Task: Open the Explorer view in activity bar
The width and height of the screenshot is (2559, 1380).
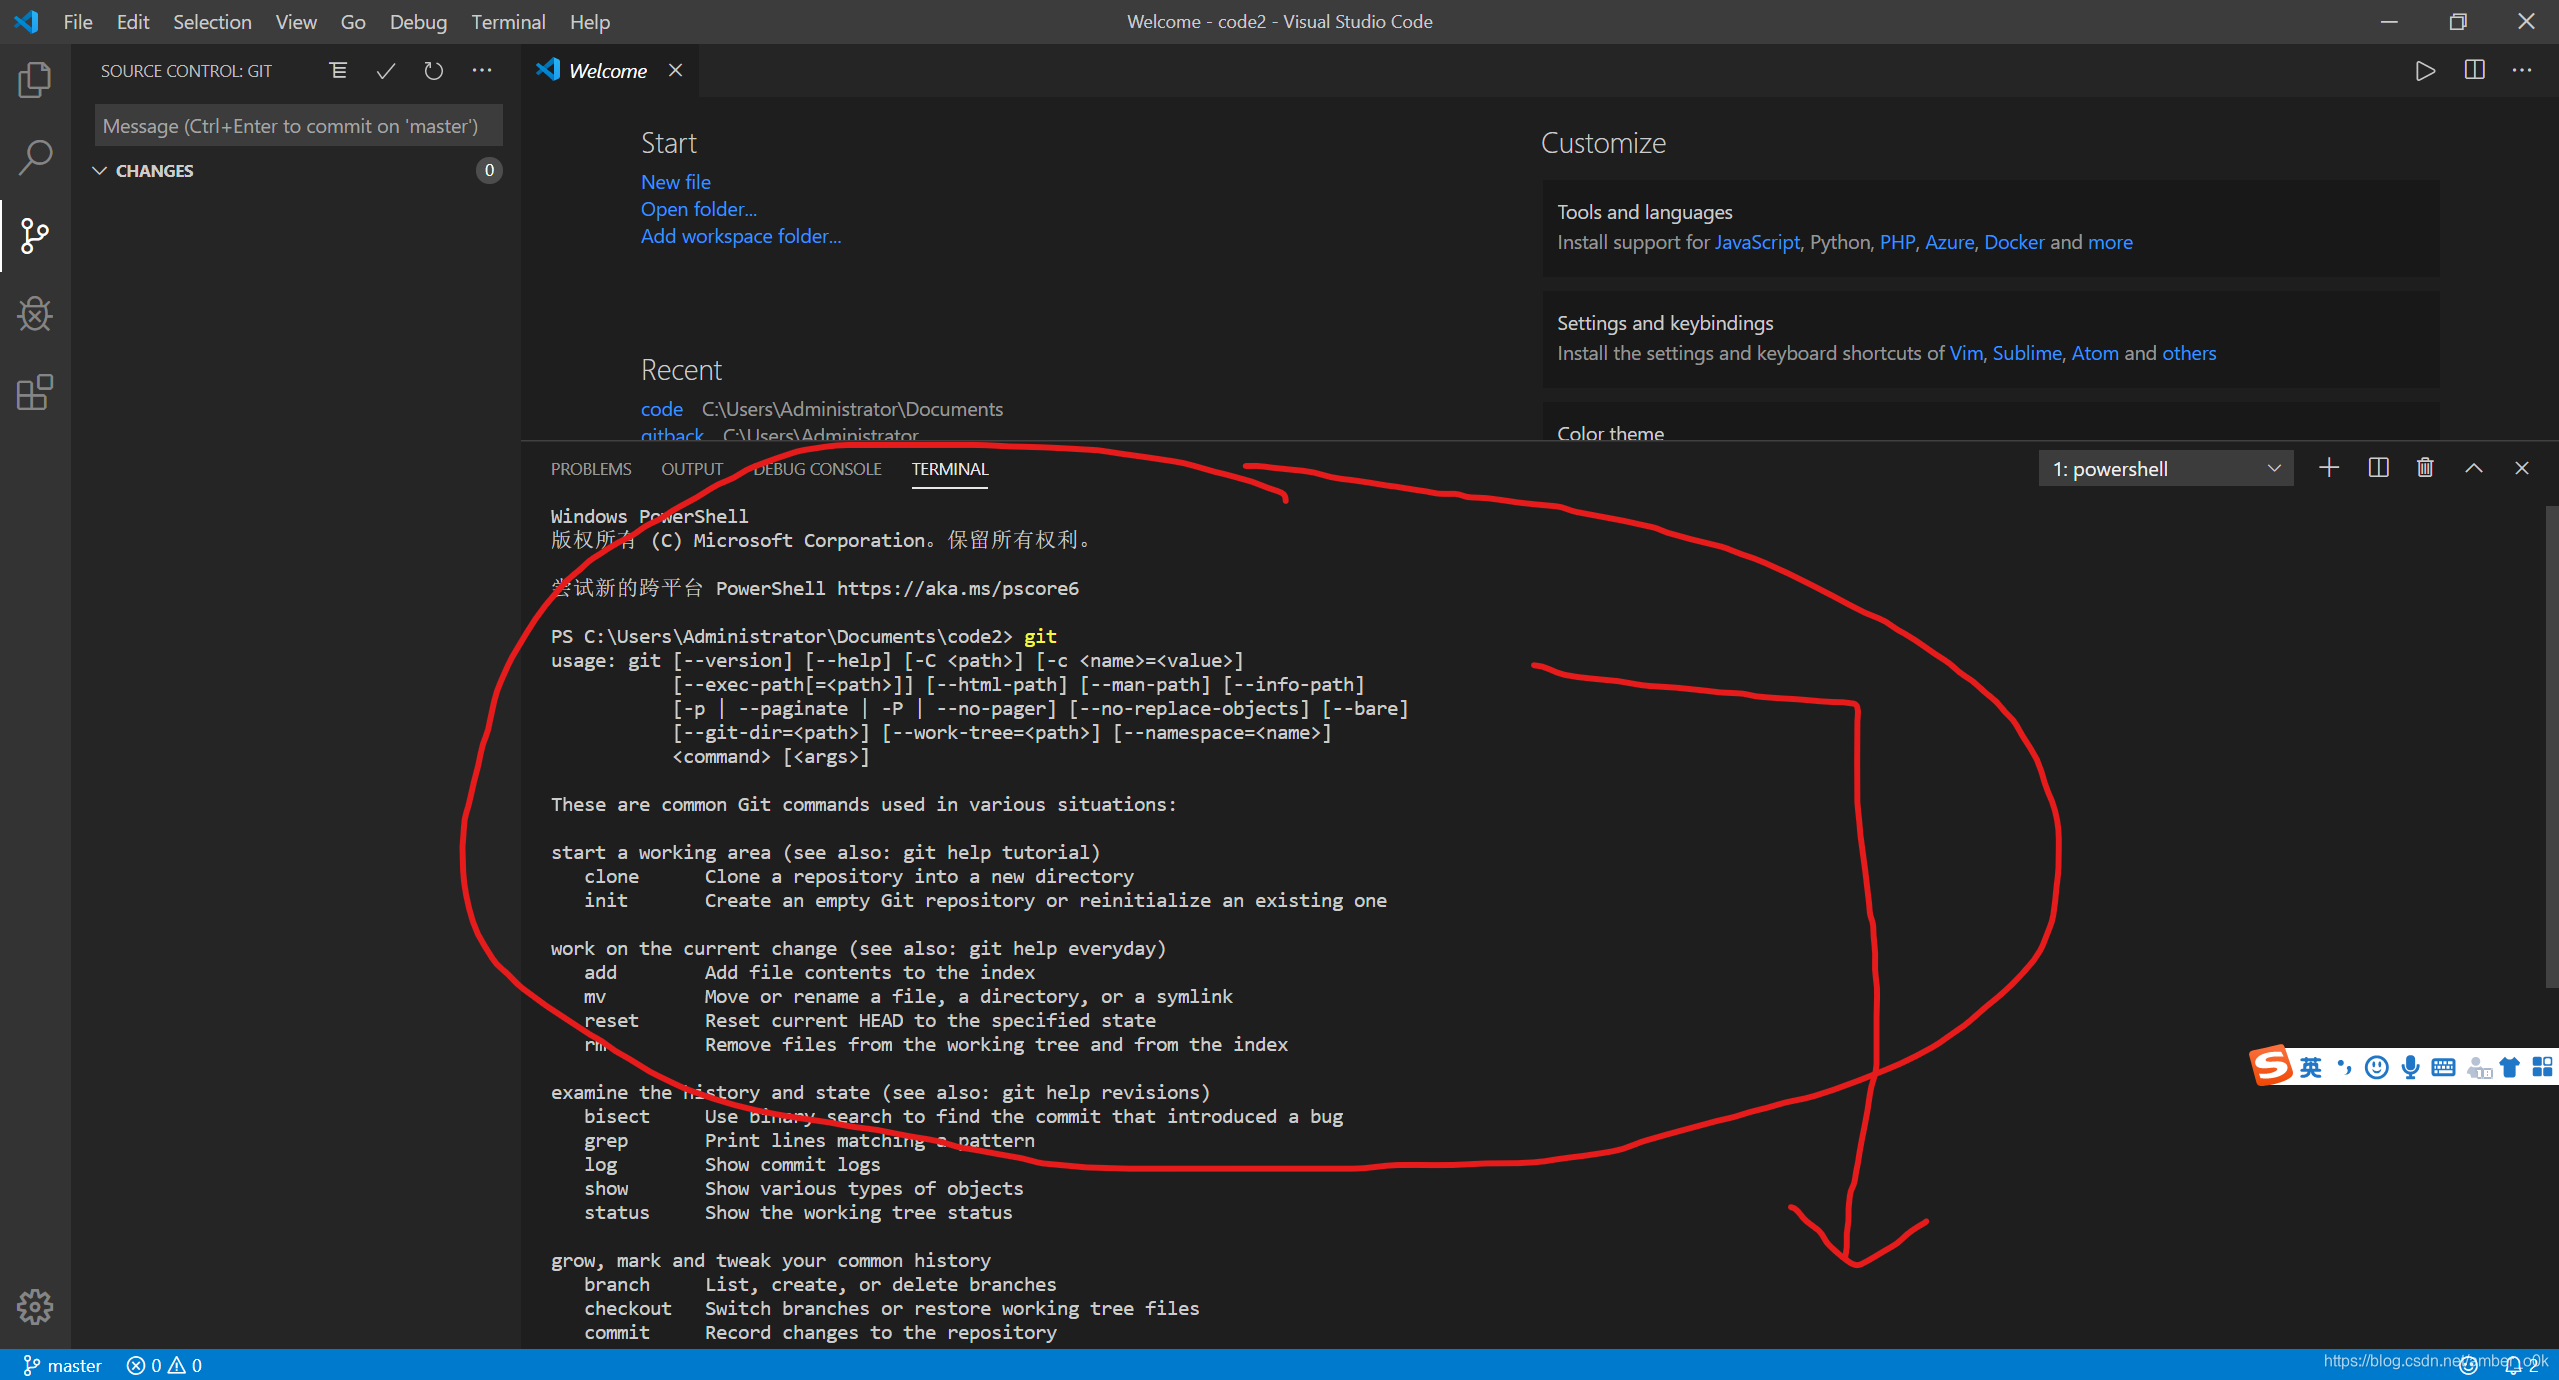Action: pos(35,80)
